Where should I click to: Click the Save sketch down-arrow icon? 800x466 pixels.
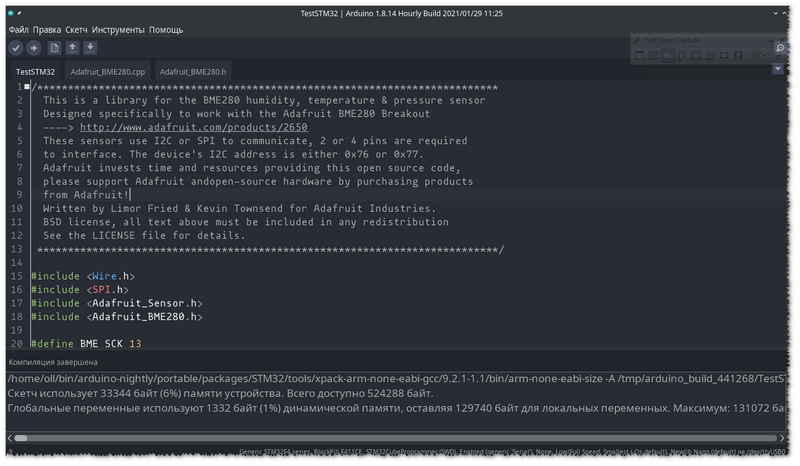point(90,48)
